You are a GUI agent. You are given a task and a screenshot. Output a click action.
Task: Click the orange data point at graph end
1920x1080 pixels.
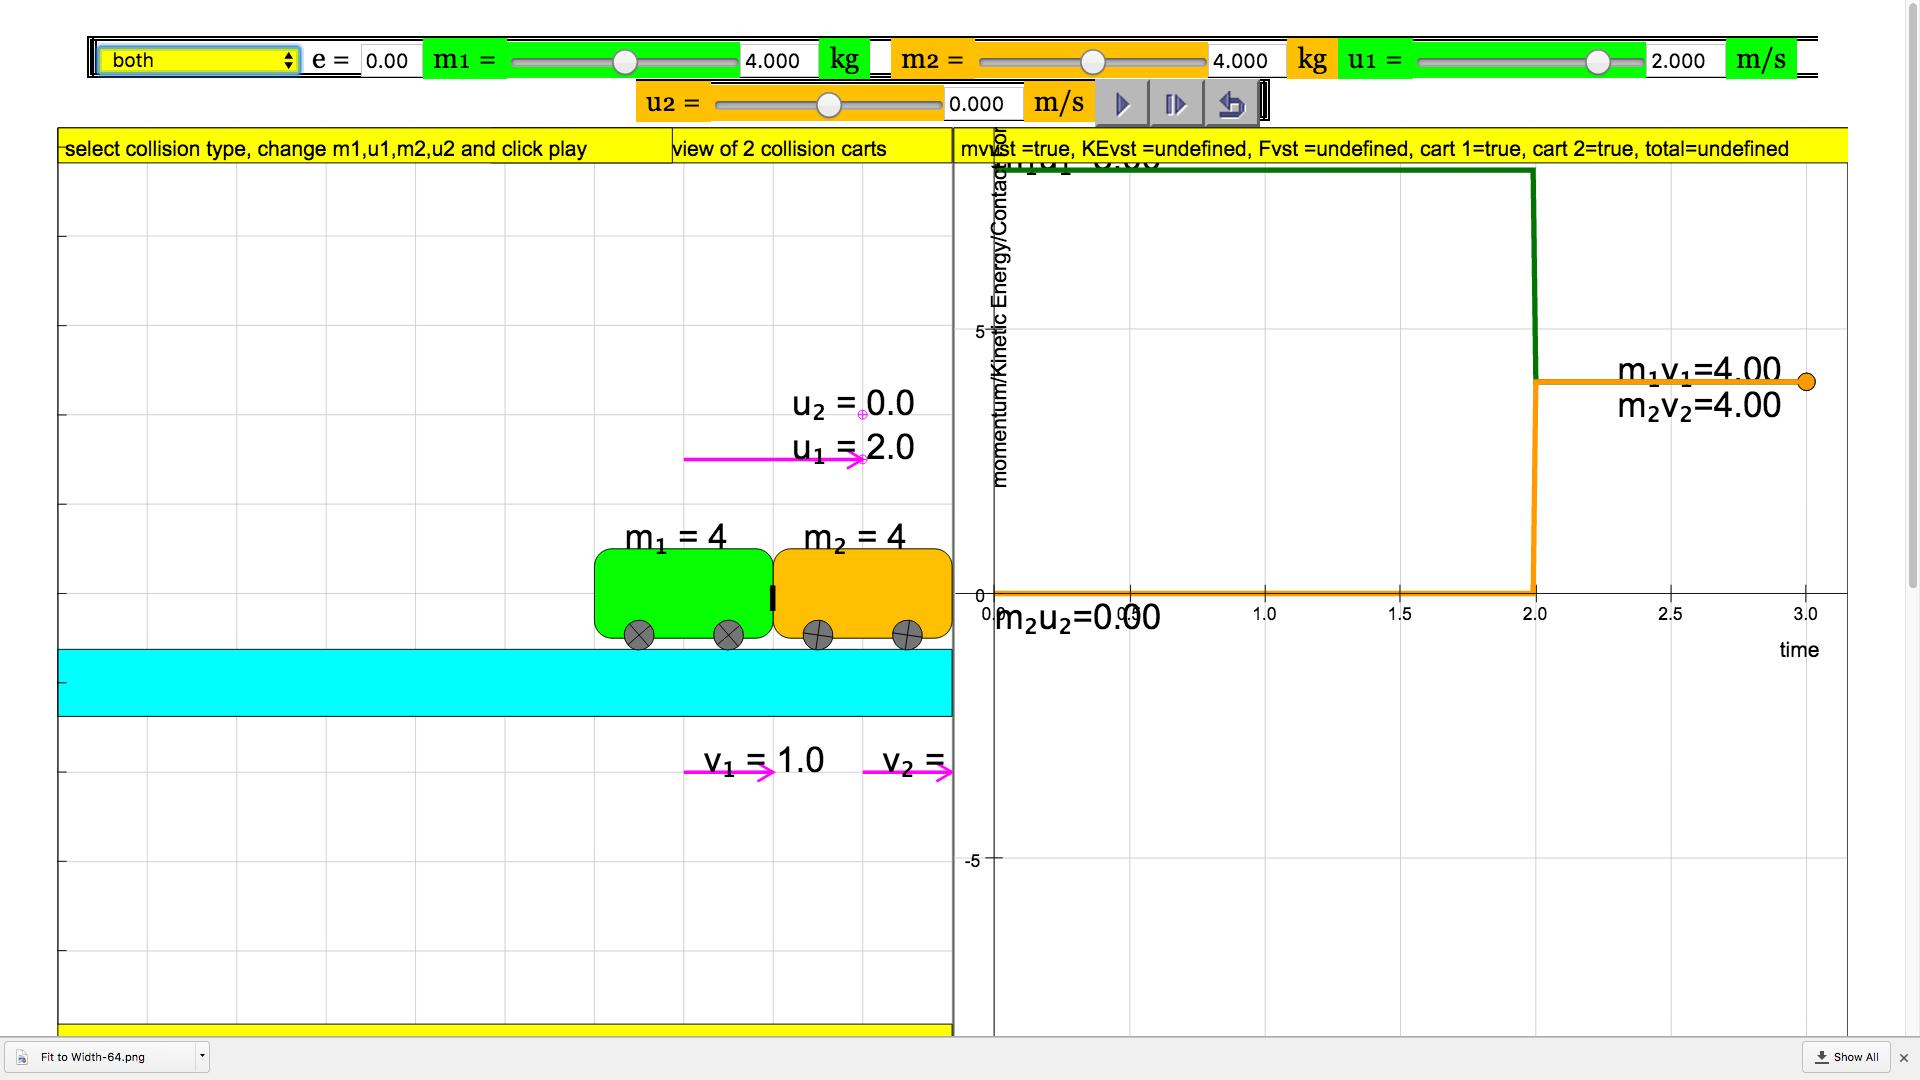[x=1806, y=381]
